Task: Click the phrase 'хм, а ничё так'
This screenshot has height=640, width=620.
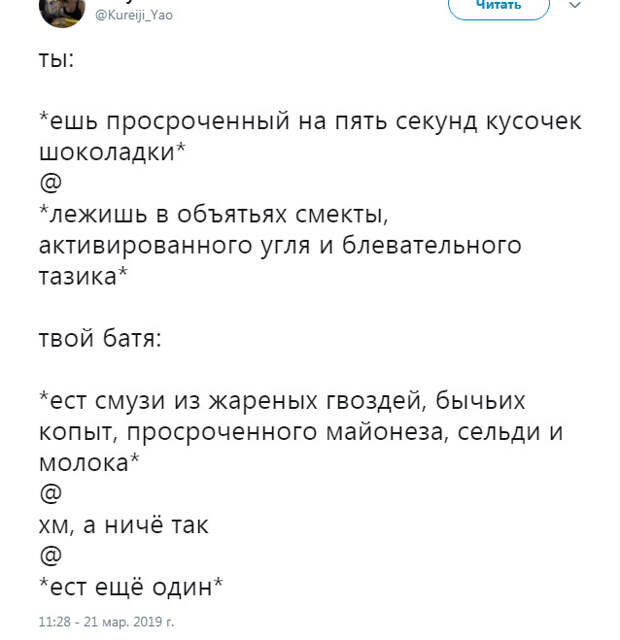Action: point(124,524)
